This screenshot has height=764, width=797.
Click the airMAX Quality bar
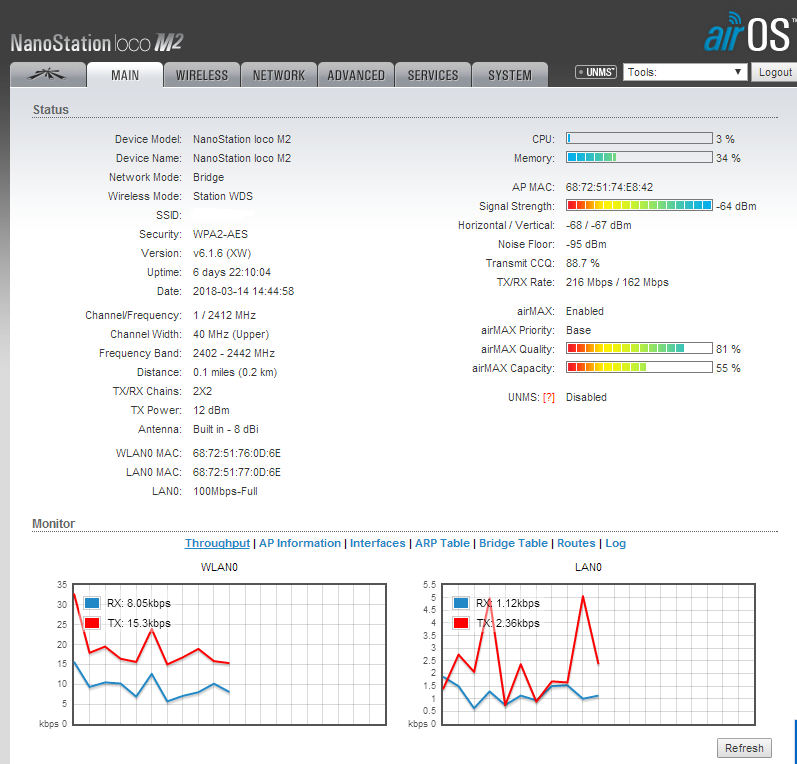(x=639, y=348)
